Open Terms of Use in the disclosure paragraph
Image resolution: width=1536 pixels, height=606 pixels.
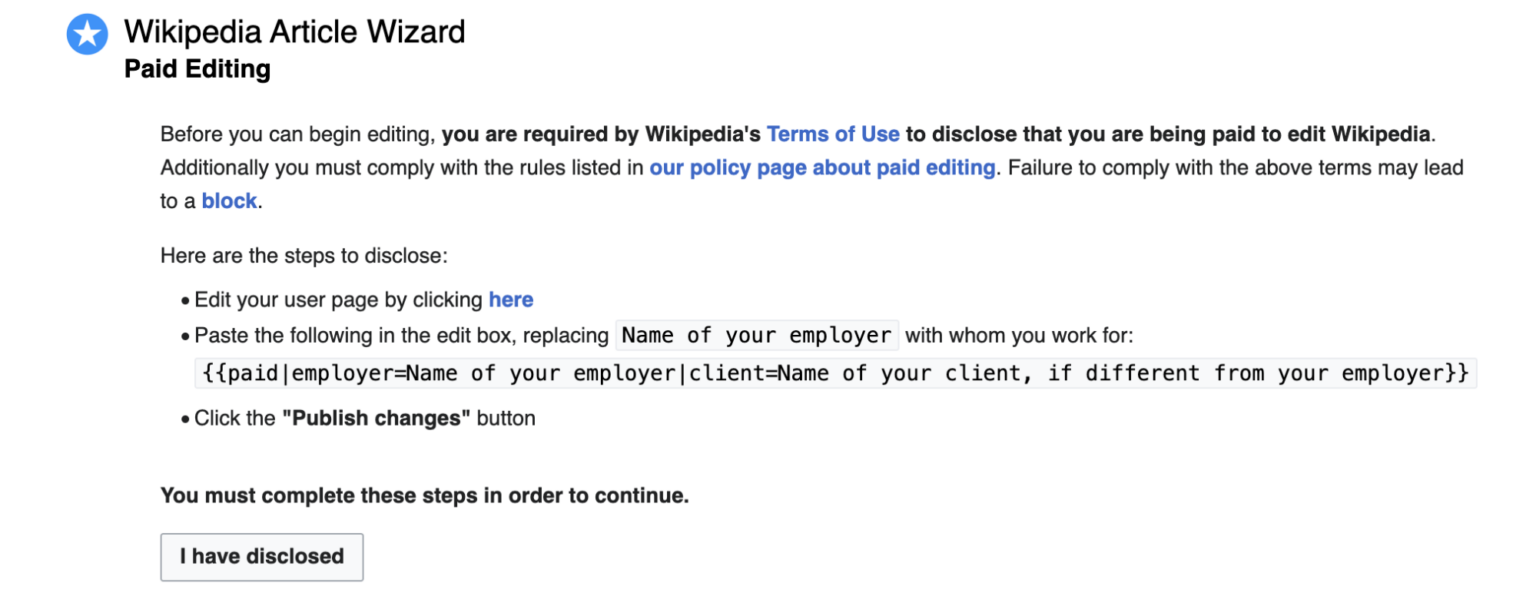pyautogui.click(x=833, y=133)
